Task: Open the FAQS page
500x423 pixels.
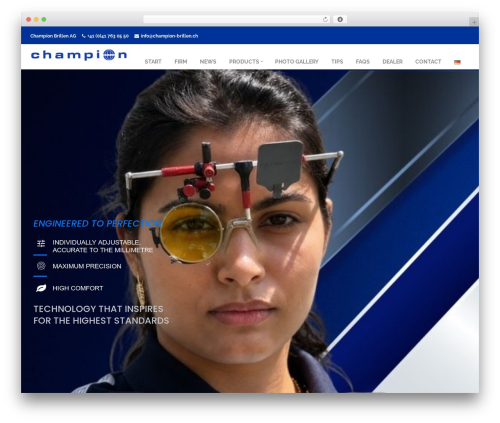Action: pyautogui.click(x=363, y=62)
